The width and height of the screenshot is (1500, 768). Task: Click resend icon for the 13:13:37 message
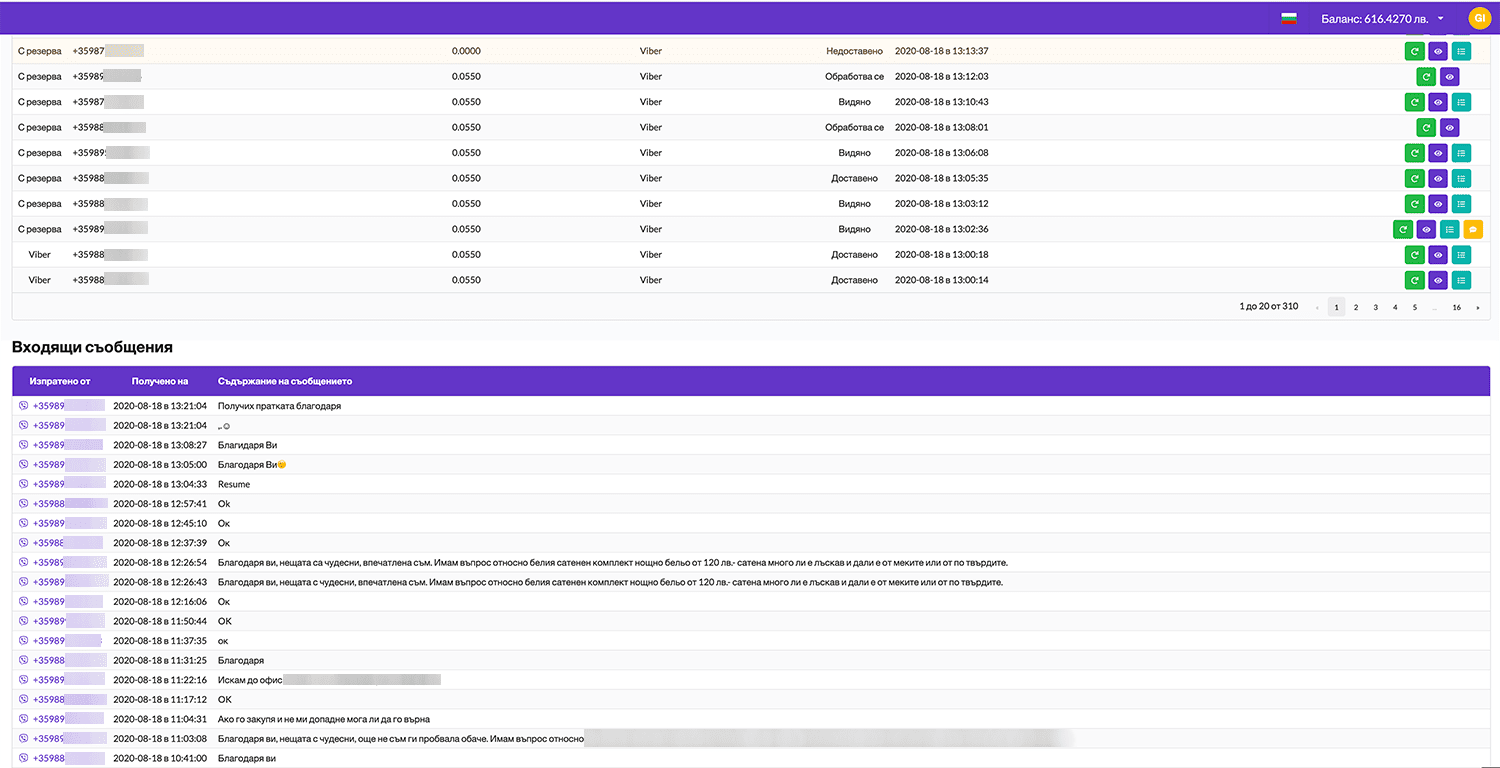pos(1414,51)
